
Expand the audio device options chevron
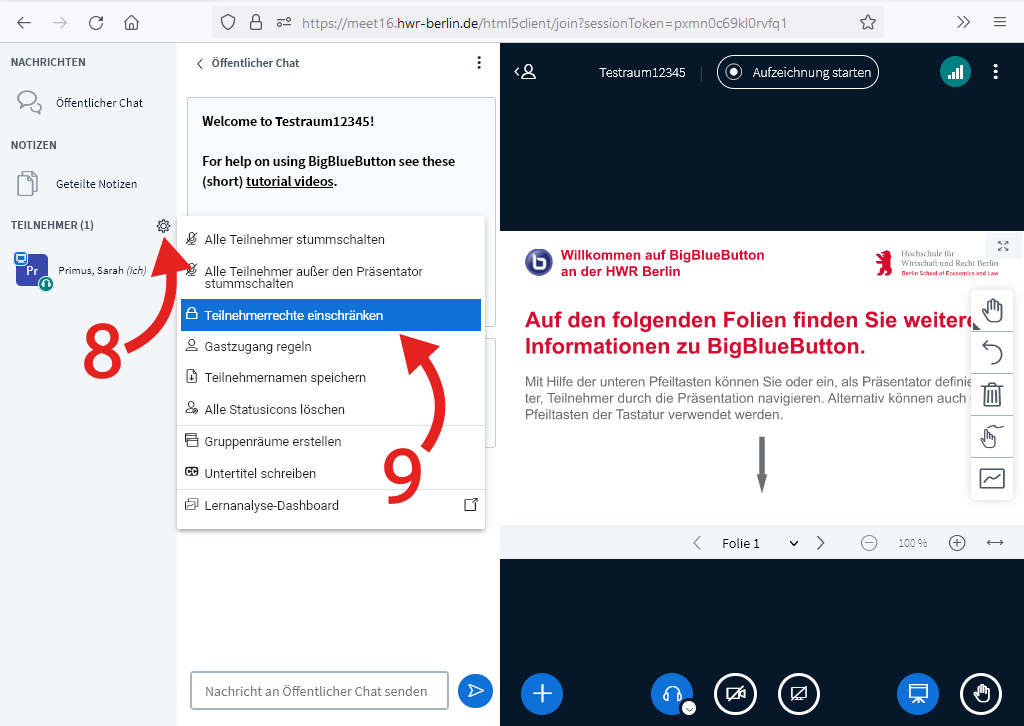[x=689, y=708]
